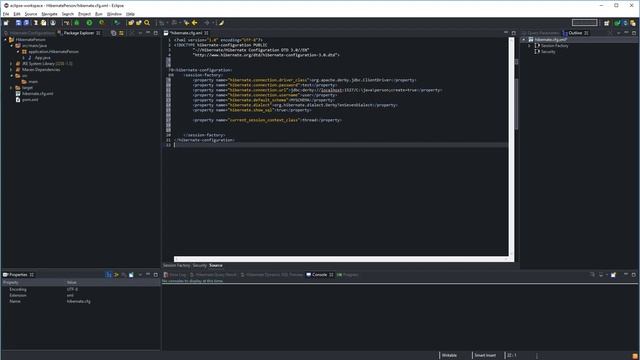Image resolution: width=640 pixels, height=360 pixels.
Task: Collapse the src/main/java source folder
Action: 11,46
